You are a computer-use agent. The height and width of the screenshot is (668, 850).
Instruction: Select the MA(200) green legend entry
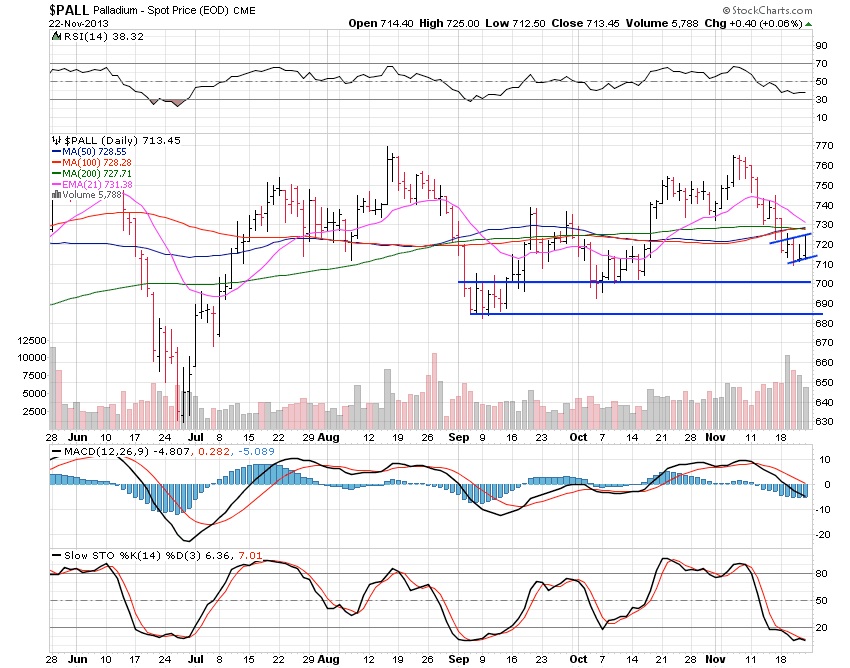click(x=92, y=174)
